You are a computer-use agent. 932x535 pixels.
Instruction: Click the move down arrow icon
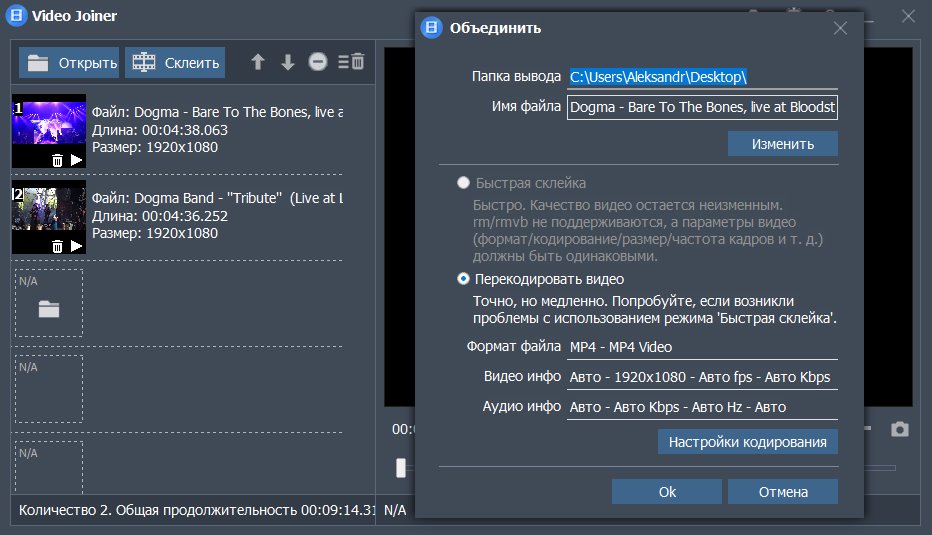coord(288,63)
